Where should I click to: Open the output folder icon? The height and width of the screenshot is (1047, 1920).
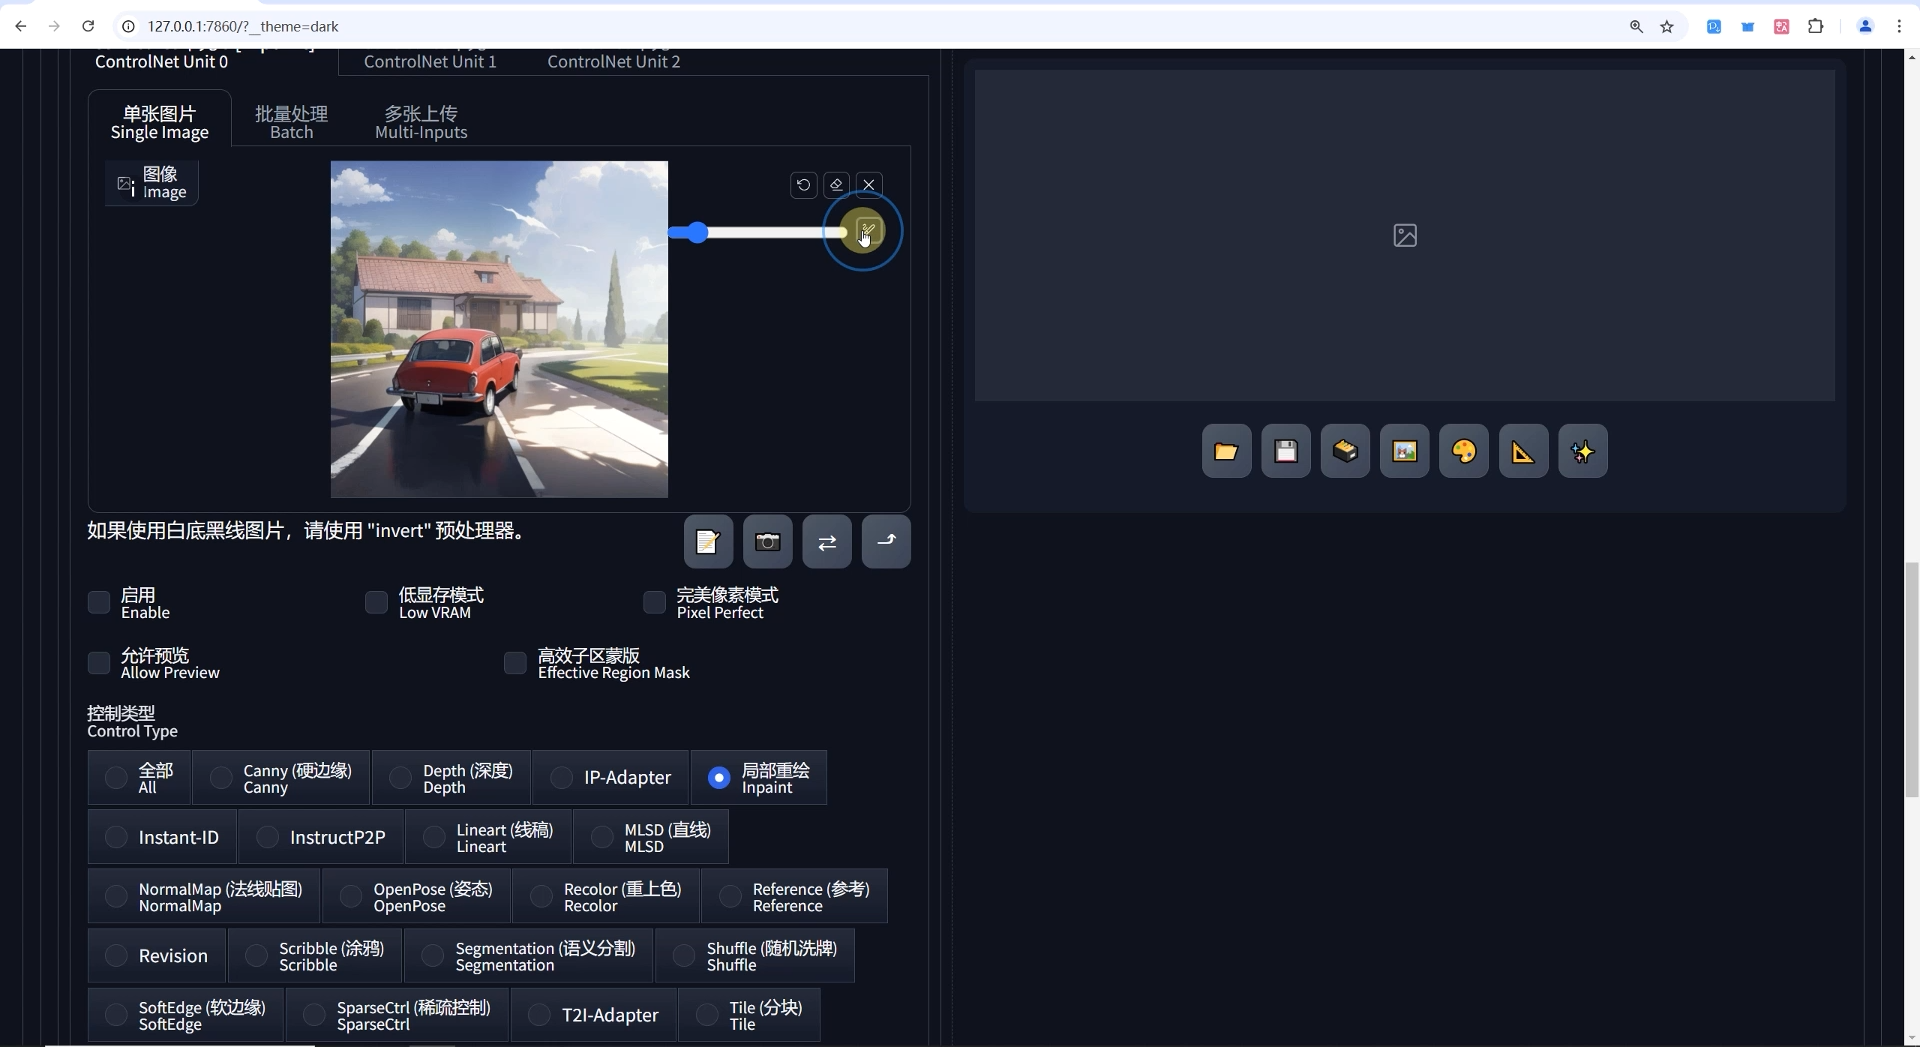click(1226, 451)
